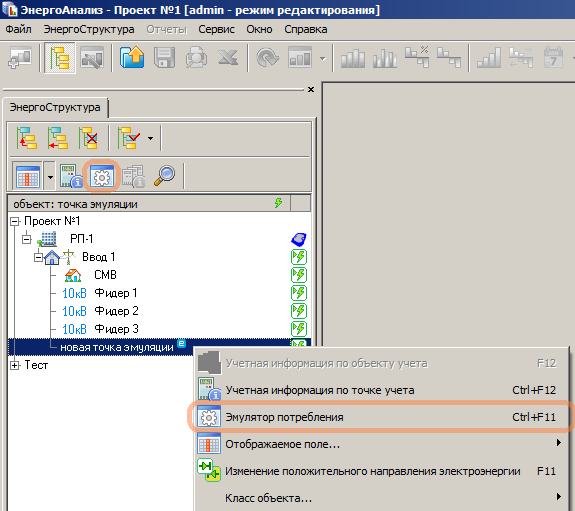
Task: Click the open project folder icon
Action: 132,58
